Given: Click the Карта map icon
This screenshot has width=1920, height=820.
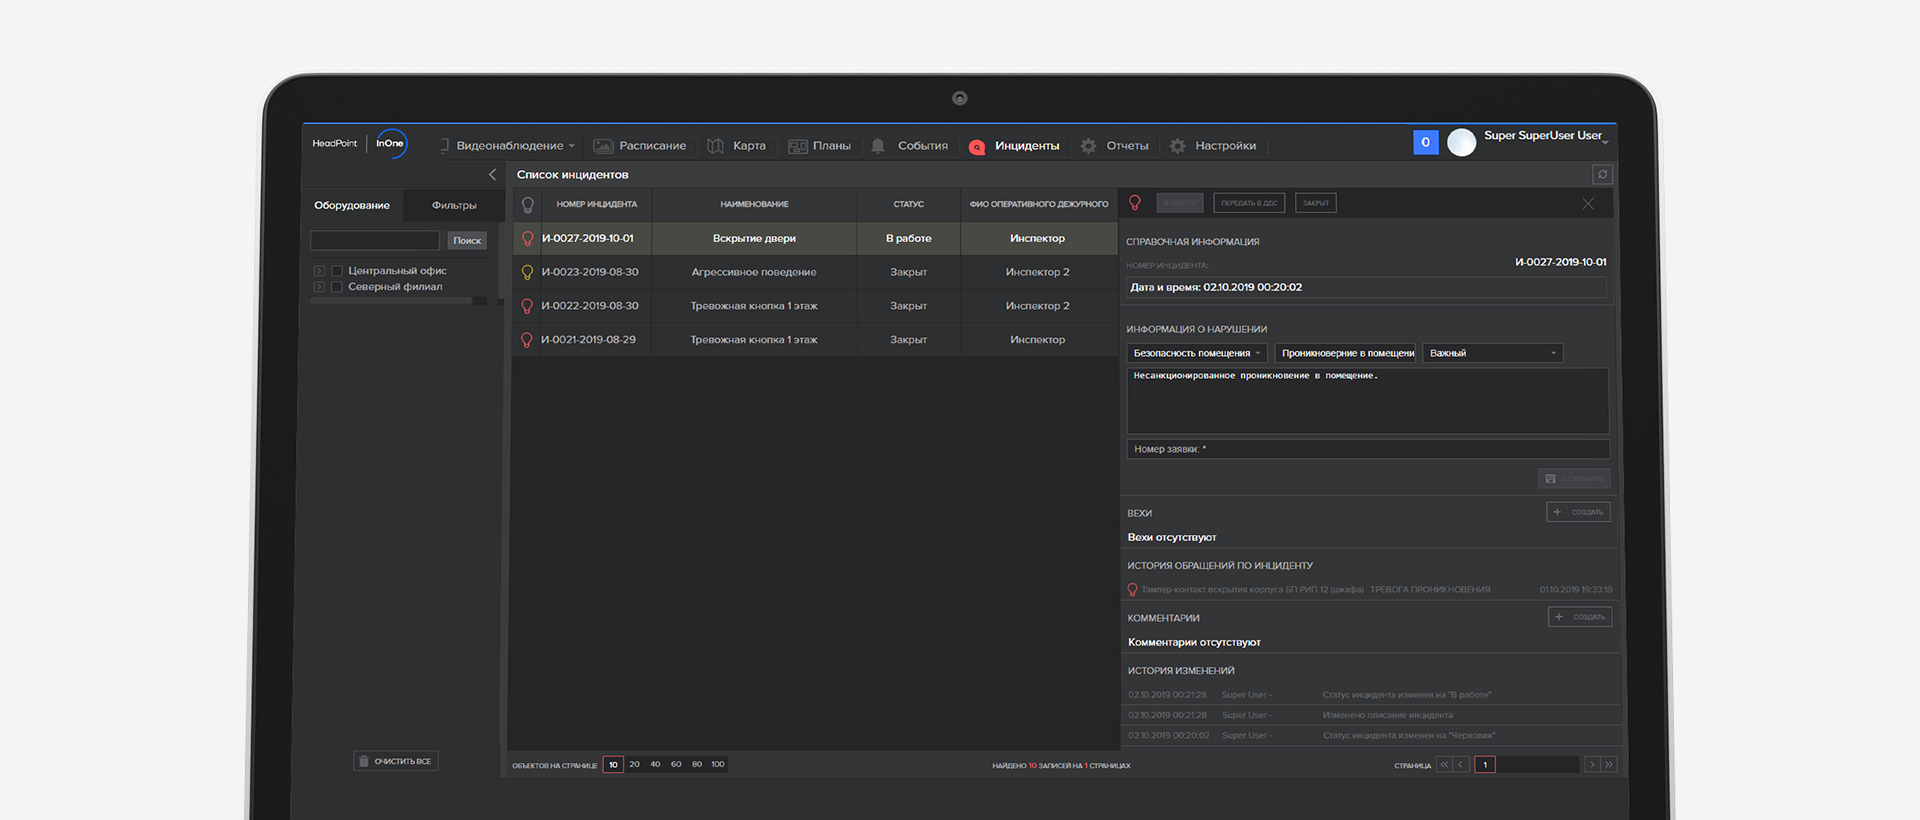Looking at the screenshot, I should (715, 146).
